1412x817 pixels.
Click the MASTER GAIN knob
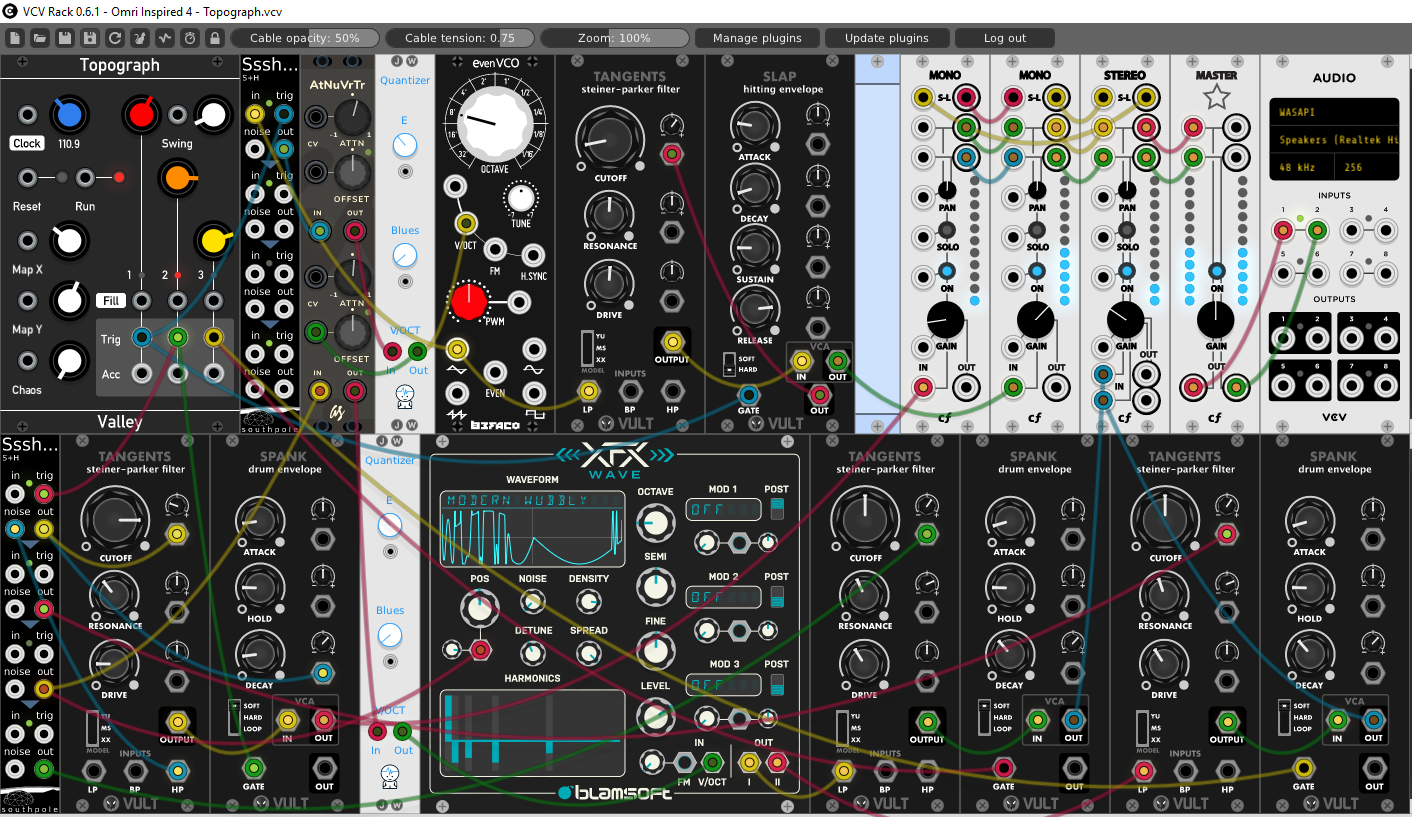[x=1216, y=320]
